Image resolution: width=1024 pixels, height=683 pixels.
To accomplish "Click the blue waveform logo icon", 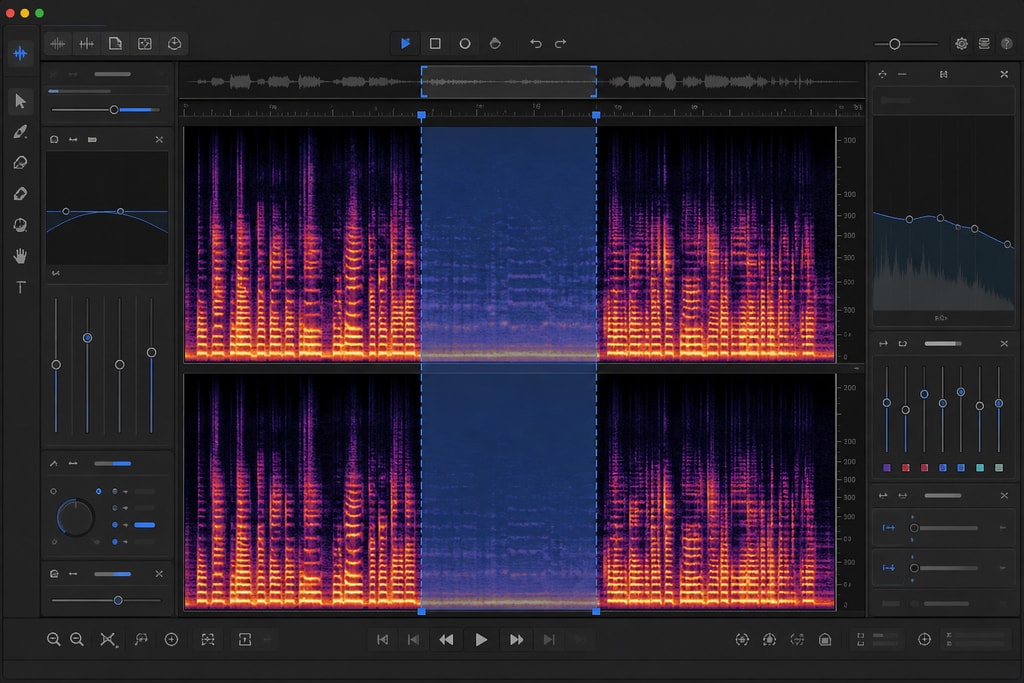I will tap(20, 54).
